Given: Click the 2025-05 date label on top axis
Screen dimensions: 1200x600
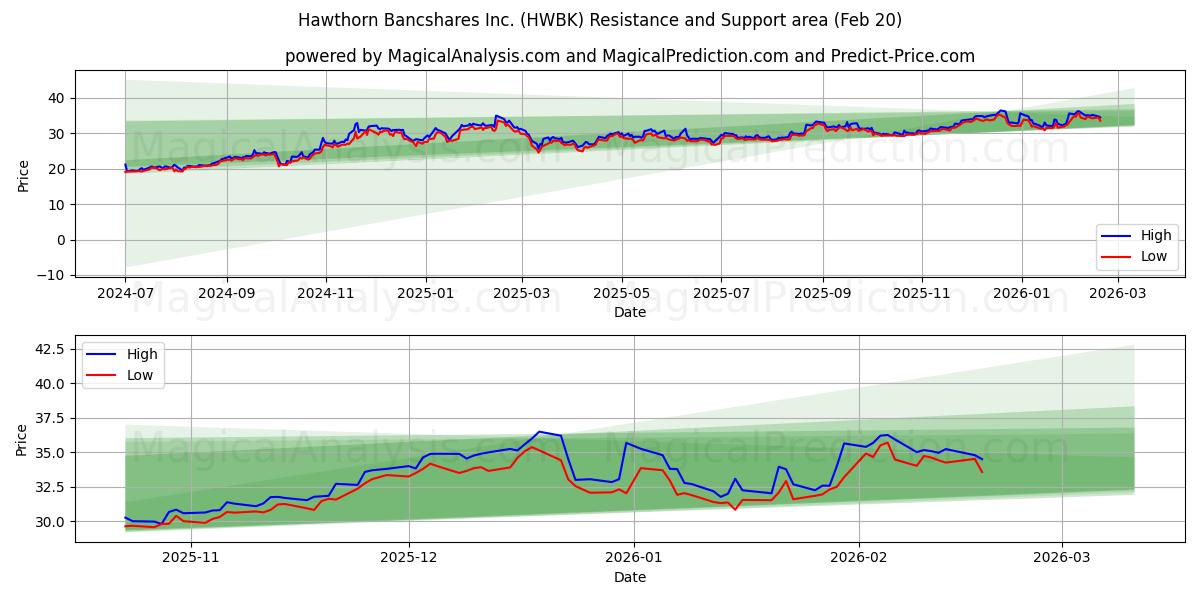Looking at the screenshot, I should tap(622, 294).
